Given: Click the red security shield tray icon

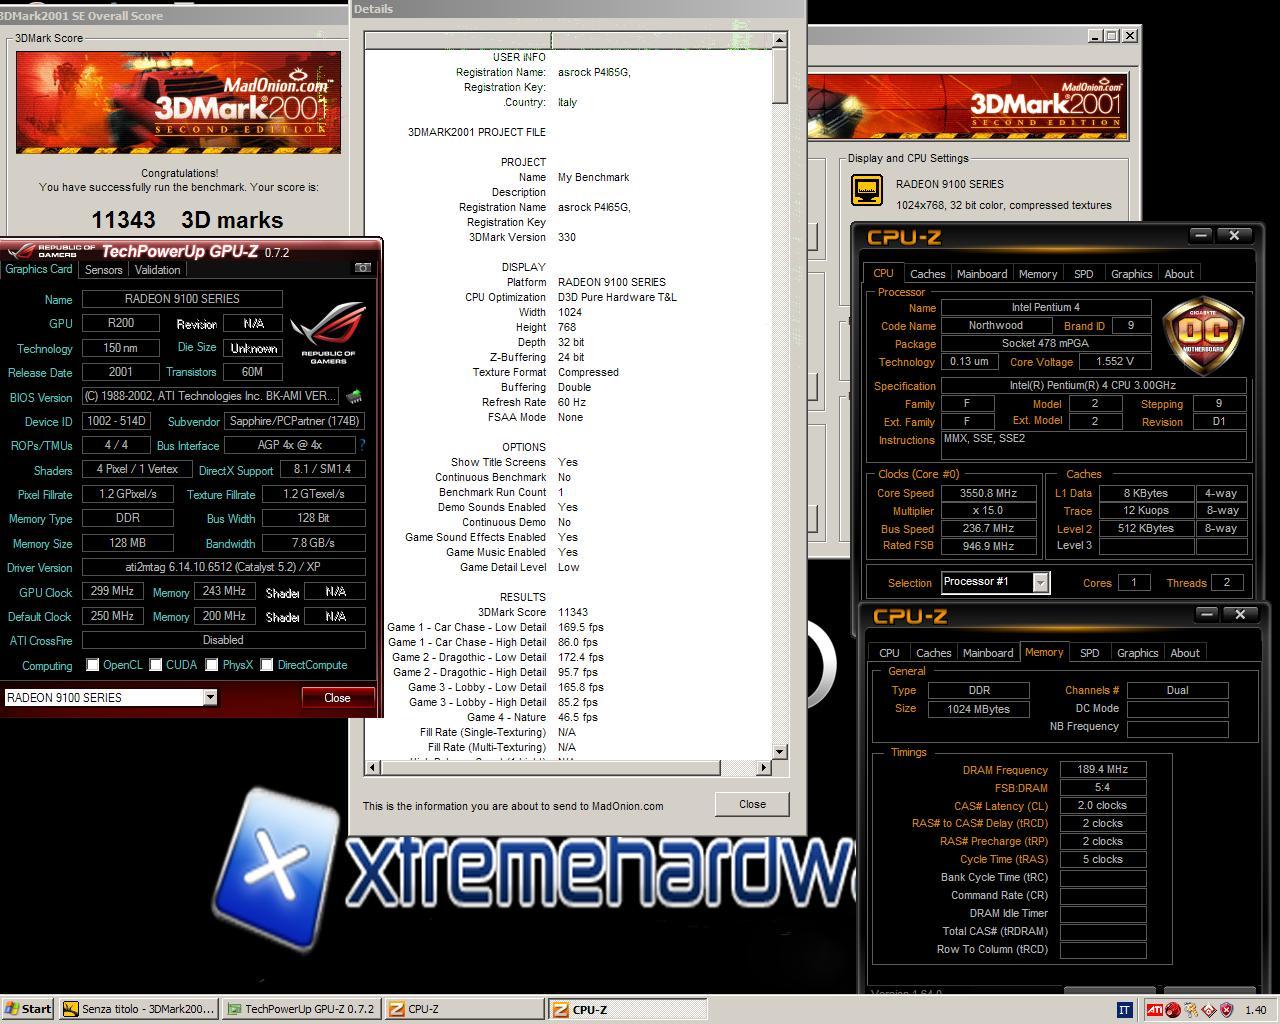Looking at the screenshot, I should coord(1226,1010).
